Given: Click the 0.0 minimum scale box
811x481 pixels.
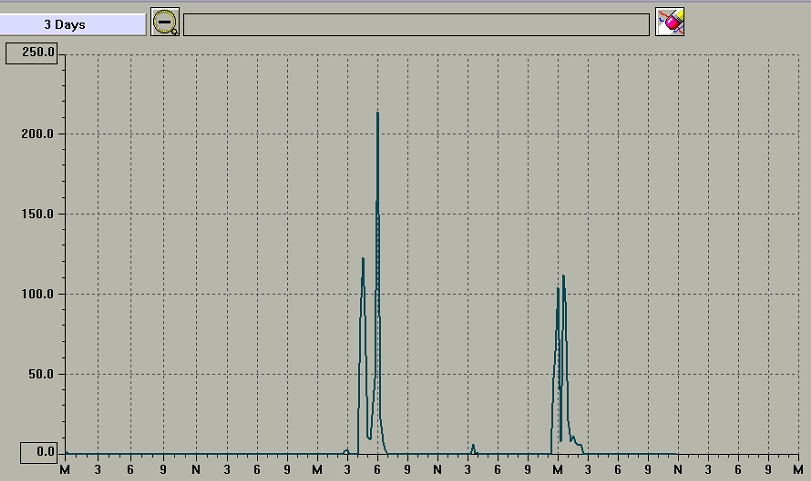Looking at the screenshot, I should pos(34,452).
